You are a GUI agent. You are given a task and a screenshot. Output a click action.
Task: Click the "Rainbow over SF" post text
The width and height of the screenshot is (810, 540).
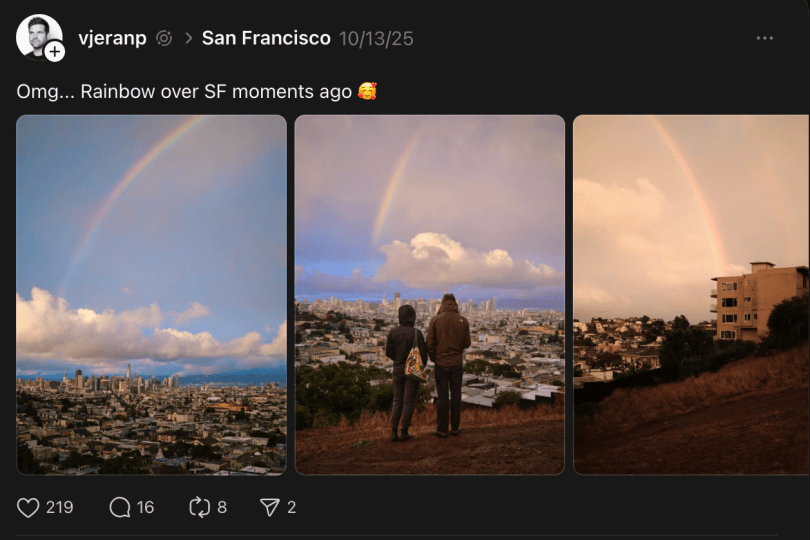[185, 91]
